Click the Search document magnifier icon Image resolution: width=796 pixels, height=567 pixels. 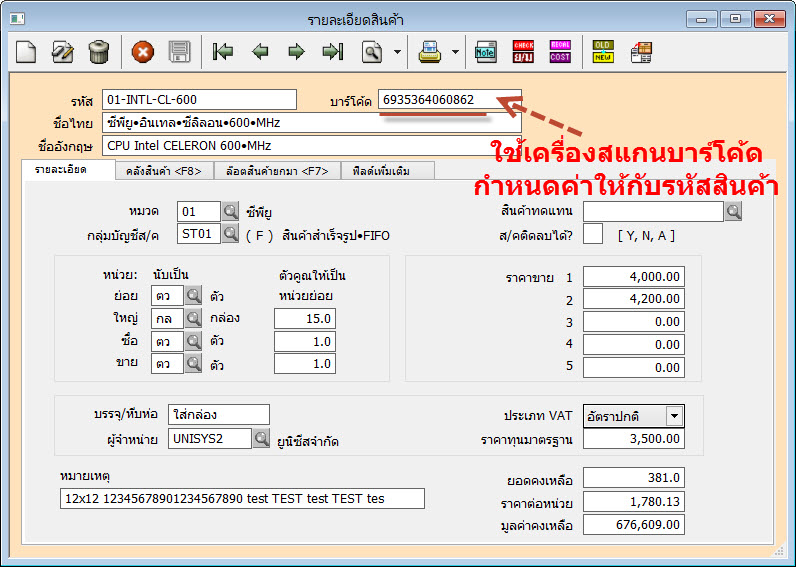372,52
